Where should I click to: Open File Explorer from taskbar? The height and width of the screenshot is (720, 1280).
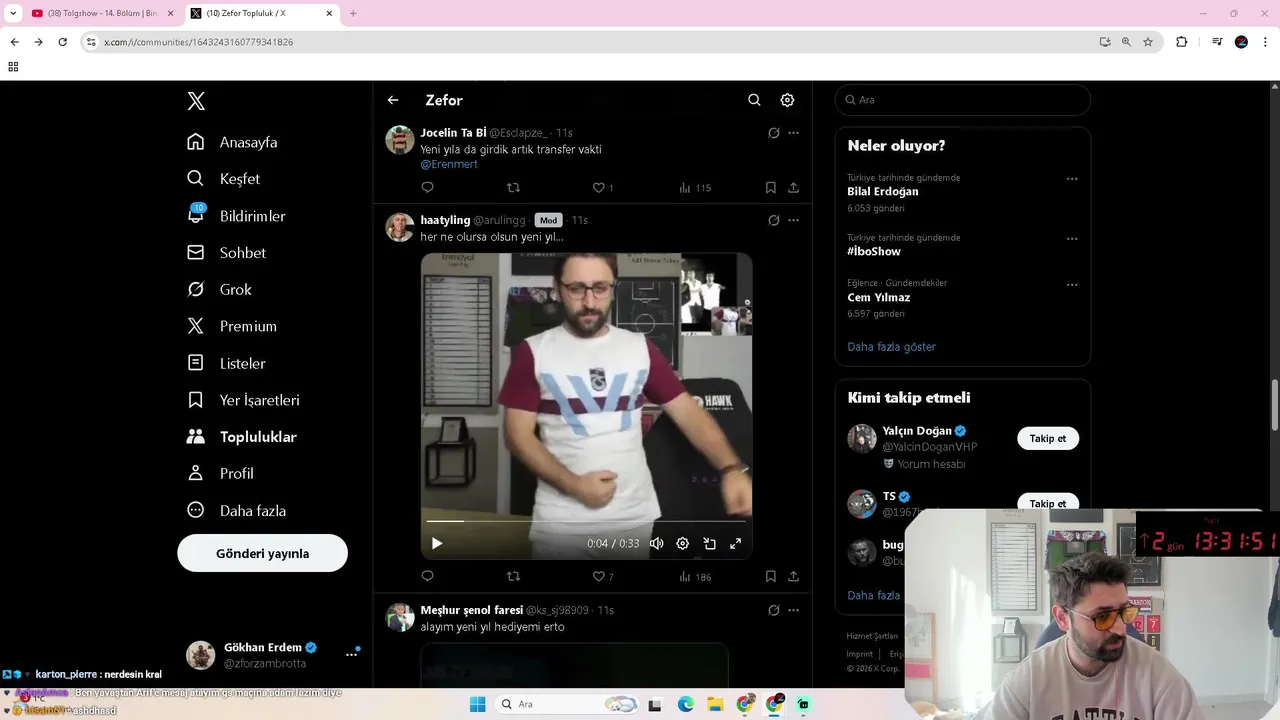tap(716, 704)
